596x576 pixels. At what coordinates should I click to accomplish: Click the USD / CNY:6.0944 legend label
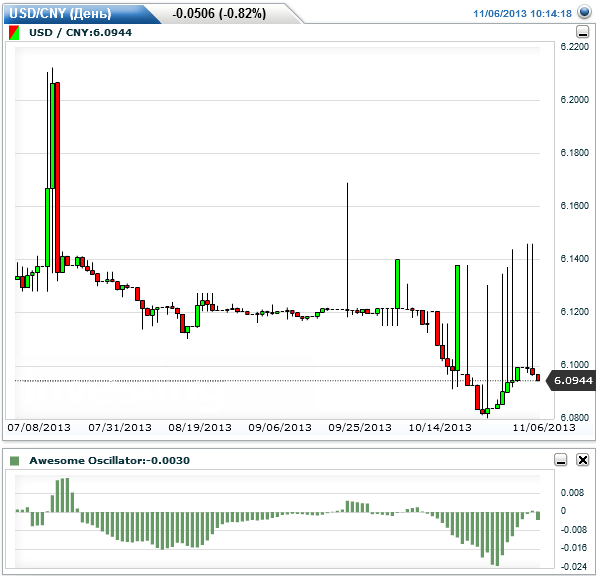[81, 33]
